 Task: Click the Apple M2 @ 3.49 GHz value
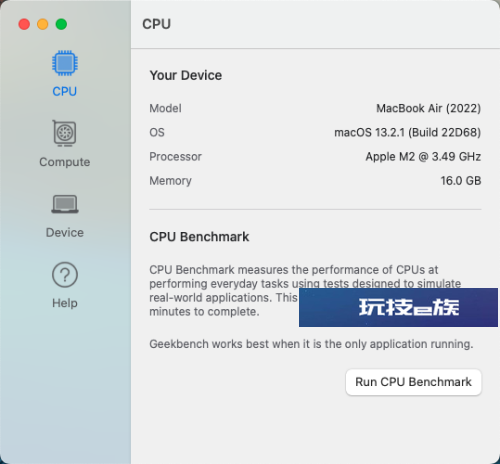(x=423, y=157)
